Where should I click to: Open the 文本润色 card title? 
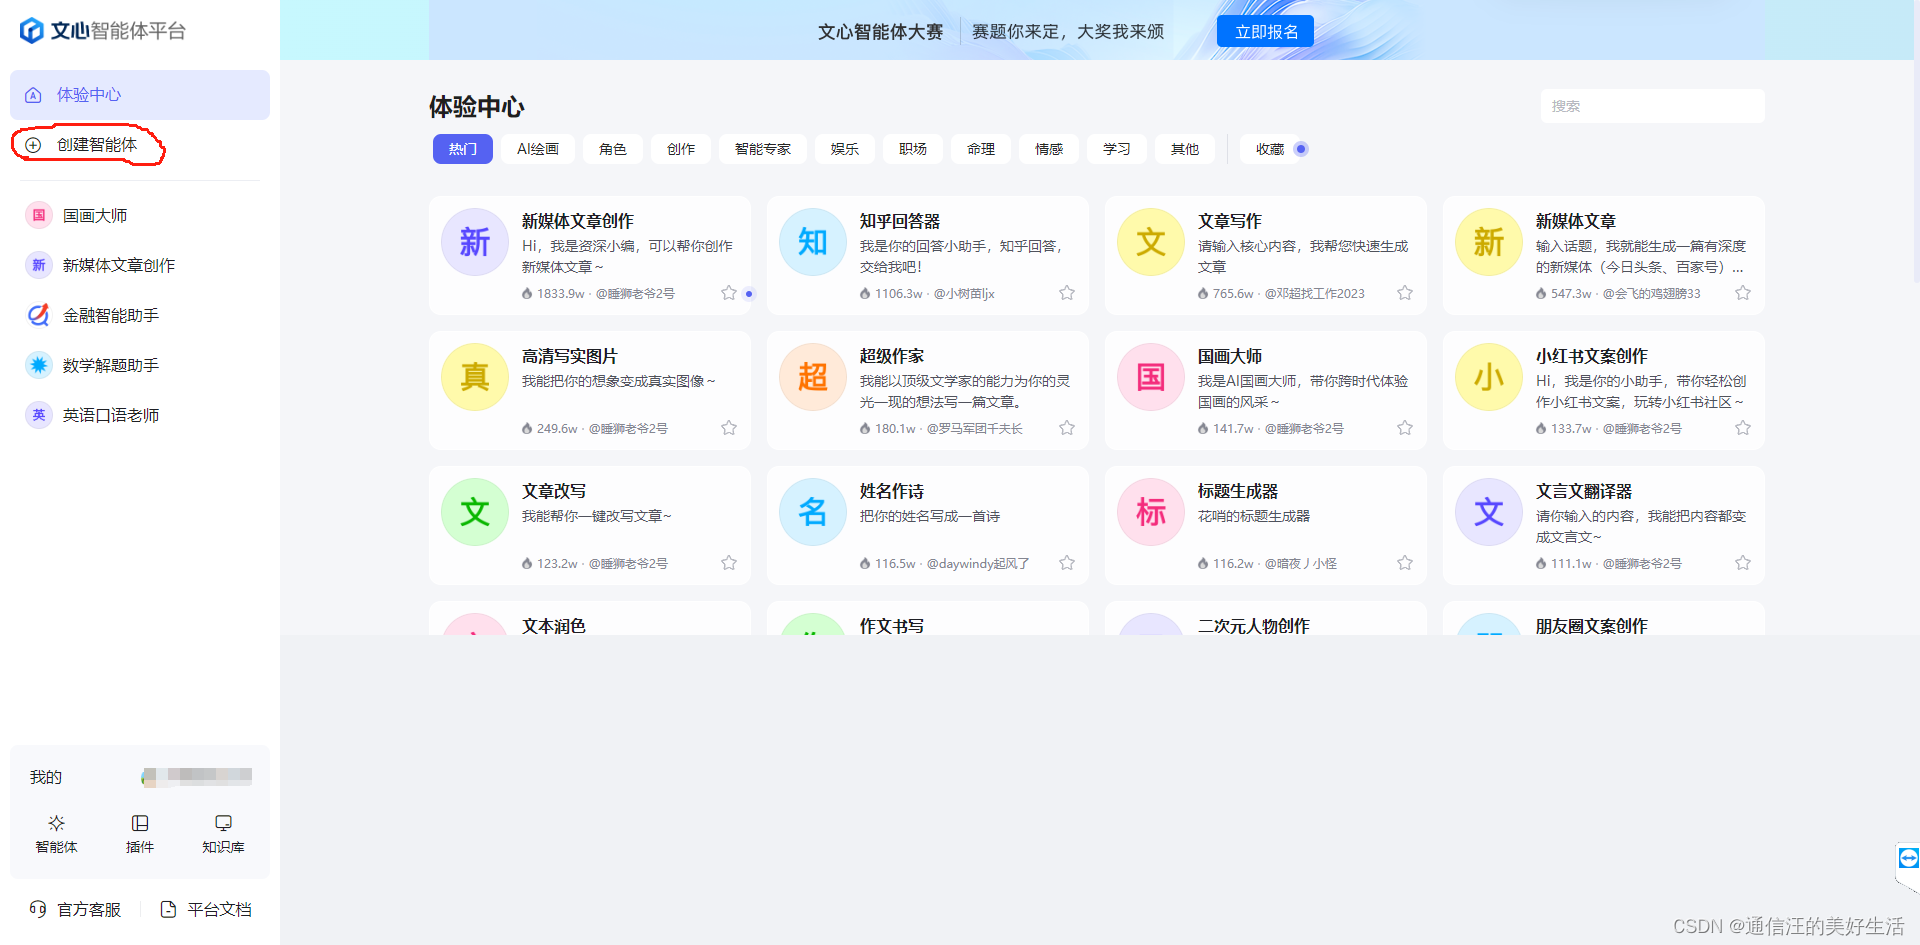point(554,625)
